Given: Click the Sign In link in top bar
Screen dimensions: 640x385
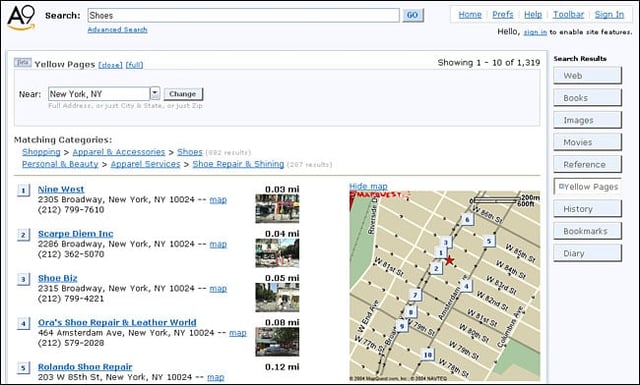Looking at the screenshot, I should [609, 15].
